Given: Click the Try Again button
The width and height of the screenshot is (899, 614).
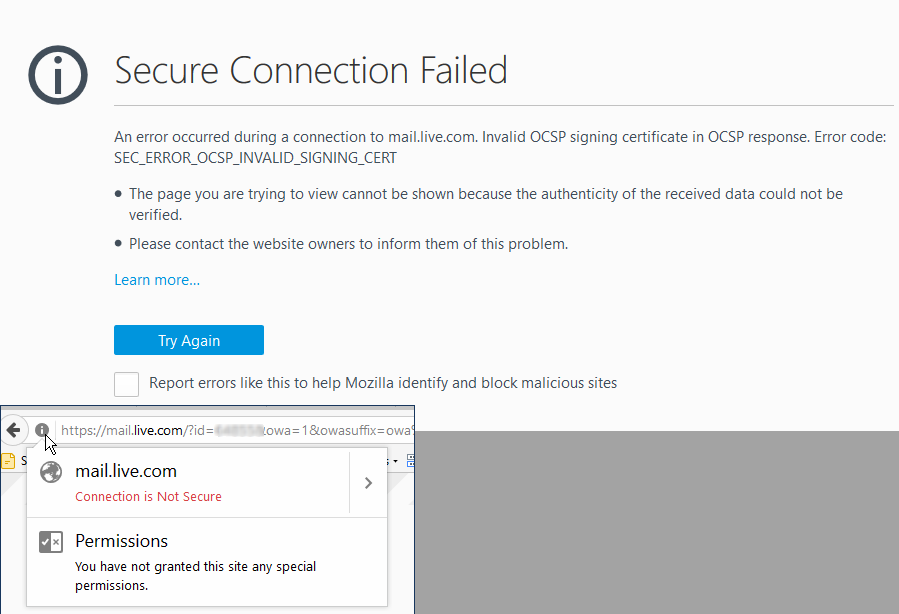Looking at the screenshot, I should 189,340.
